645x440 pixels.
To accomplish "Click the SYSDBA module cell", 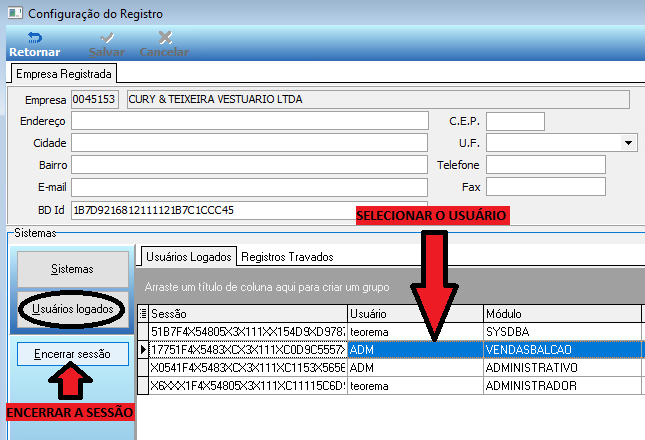I will [562, 332].
